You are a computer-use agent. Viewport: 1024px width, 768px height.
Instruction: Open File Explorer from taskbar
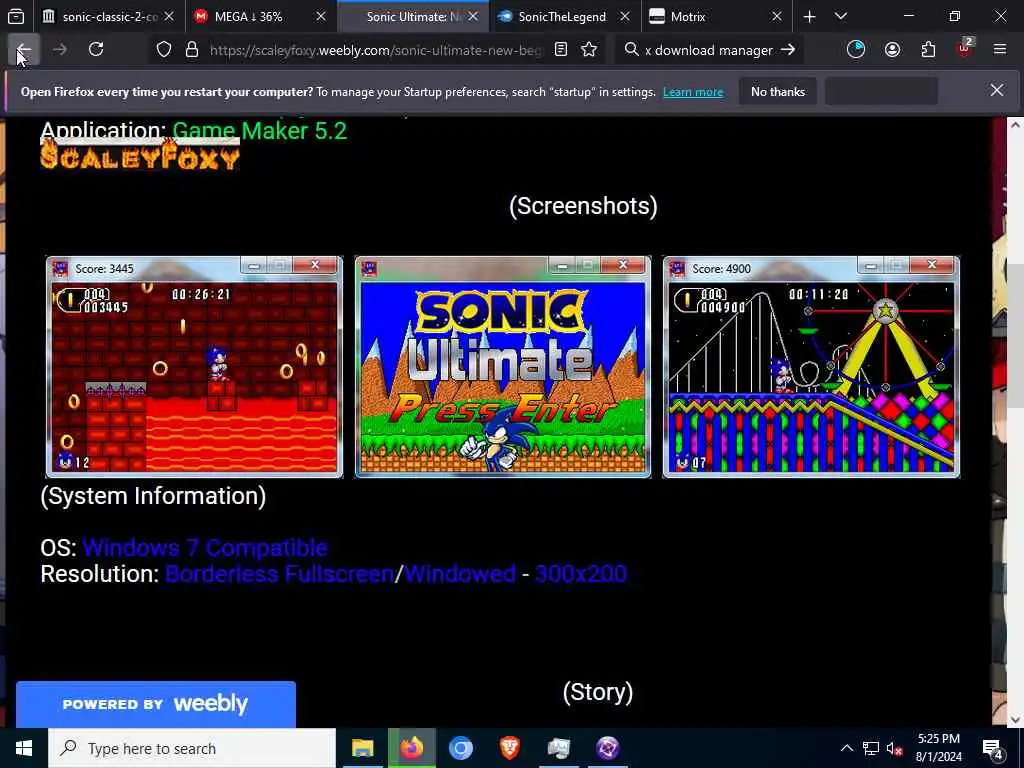[x=362, y=748]
